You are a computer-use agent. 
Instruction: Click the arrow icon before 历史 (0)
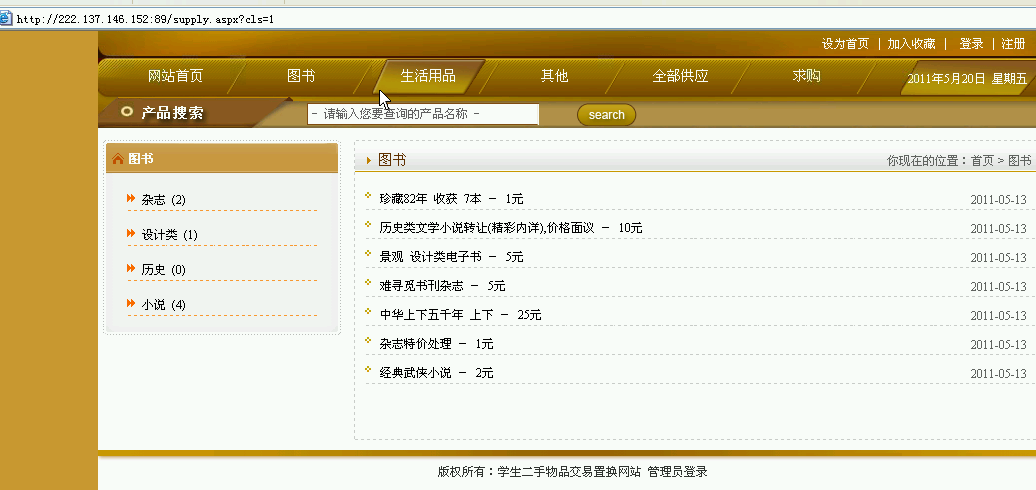131,268
